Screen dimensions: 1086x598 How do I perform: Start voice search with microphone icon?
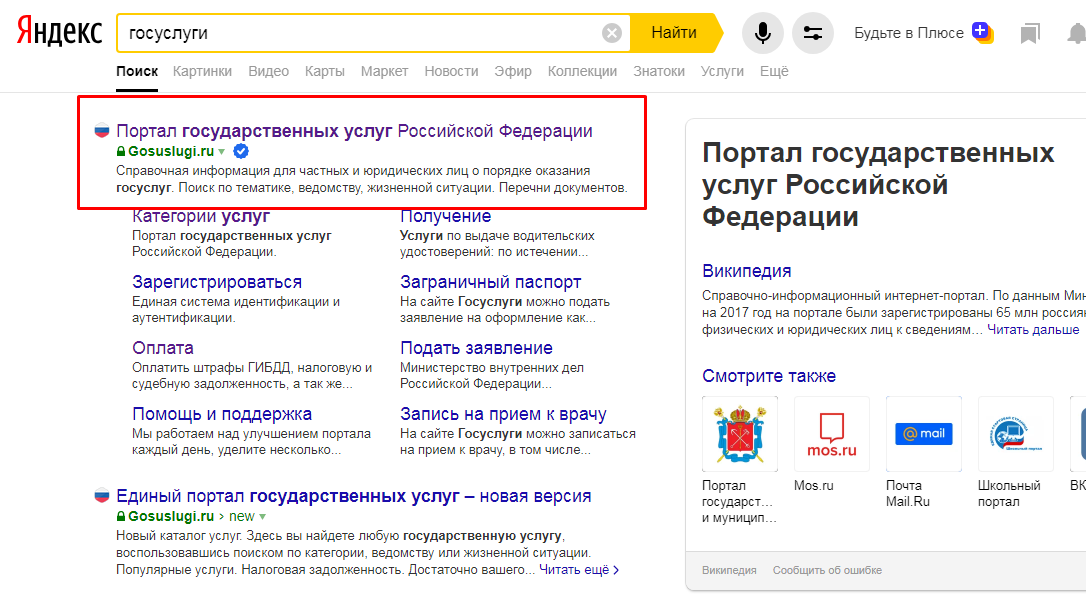click(x=763, y=33)
